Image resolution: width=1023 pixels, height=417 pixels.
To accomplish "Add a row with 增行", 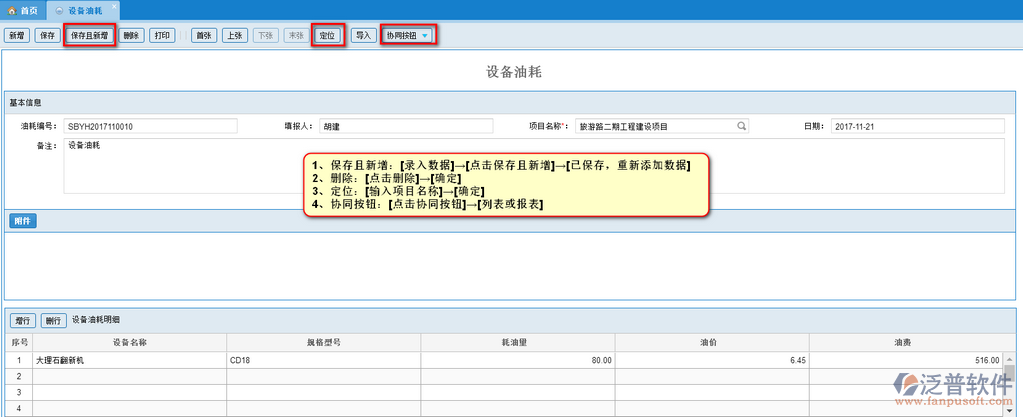I will (x=23, y=320).
